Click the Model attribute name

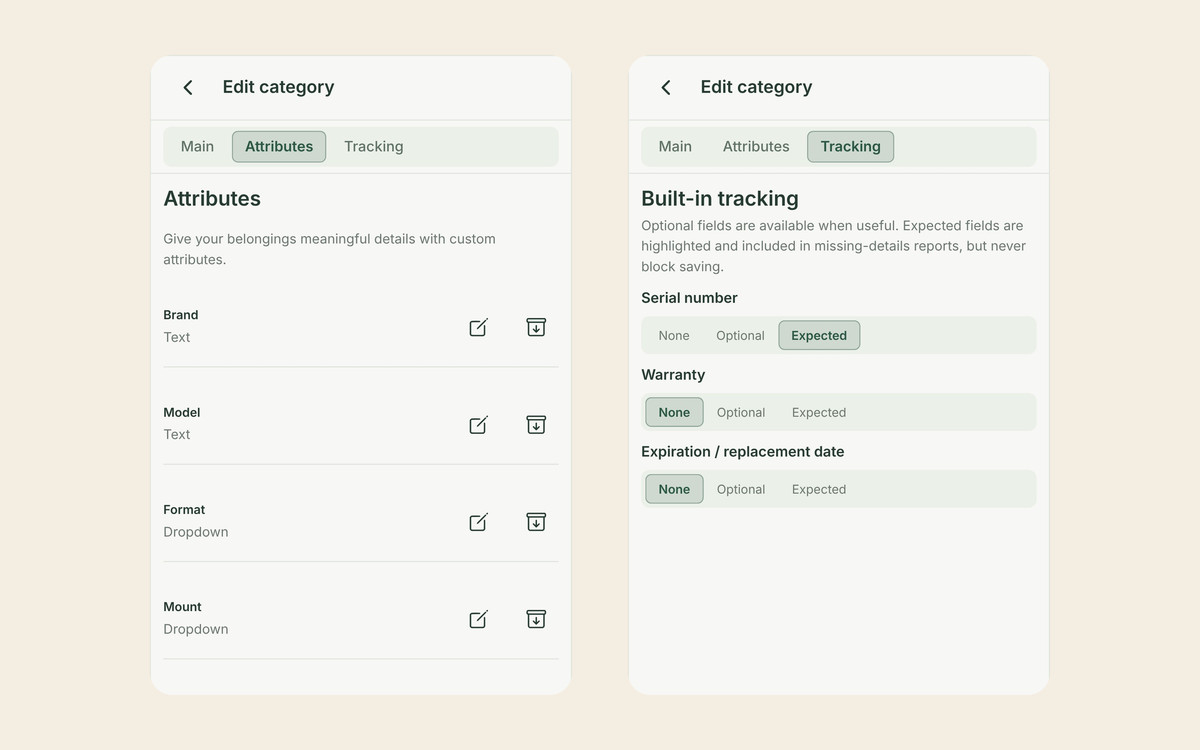(182, 412)
